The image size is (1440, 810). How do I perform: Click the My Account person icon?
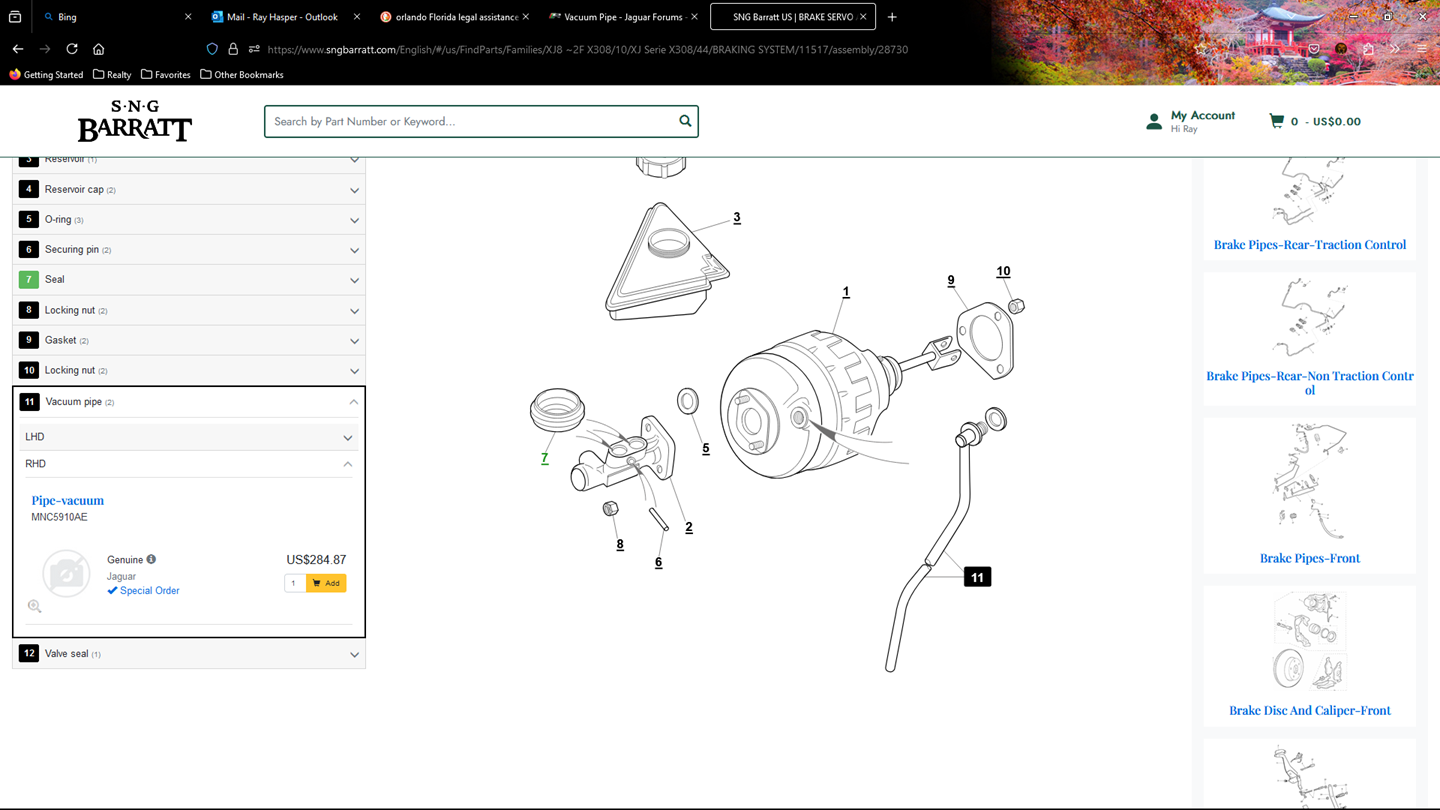pos(1154,122)
